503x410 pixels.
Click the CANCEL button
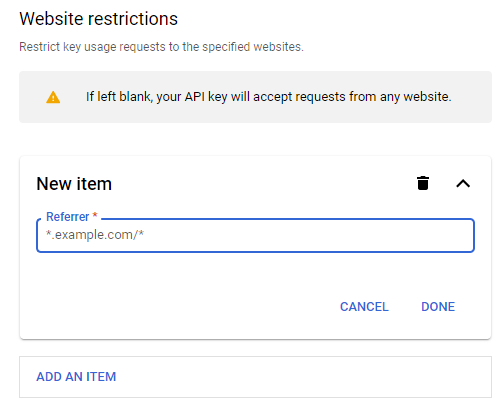coord(364,307)
